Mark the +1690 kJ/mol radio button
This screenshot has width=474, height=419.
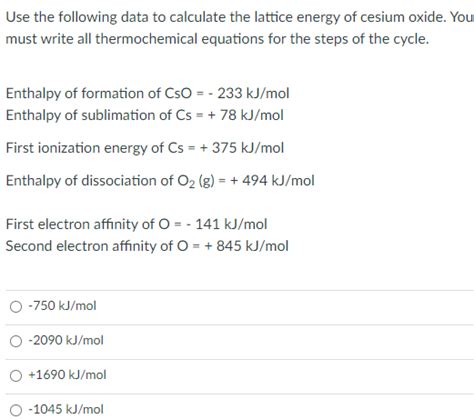coord(16,376)
